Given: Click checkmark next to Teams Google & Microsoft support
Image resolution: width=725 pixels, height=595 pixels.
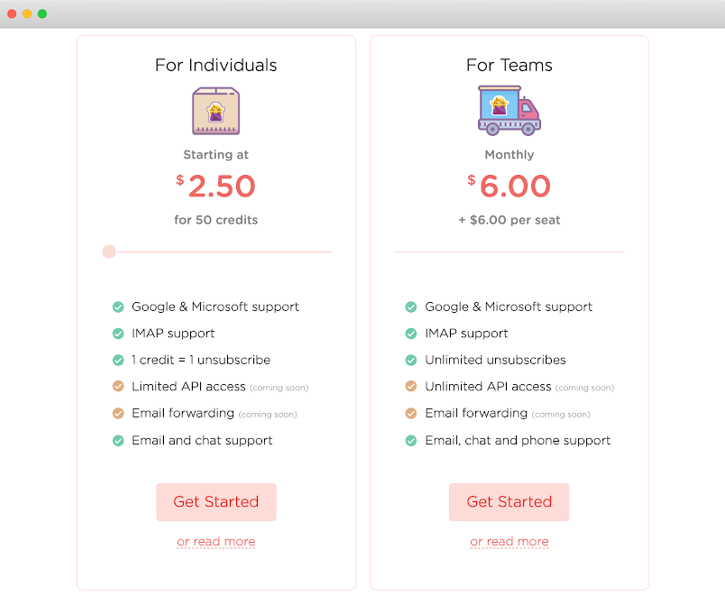Looking at the screenshot, I should [411, 307].
